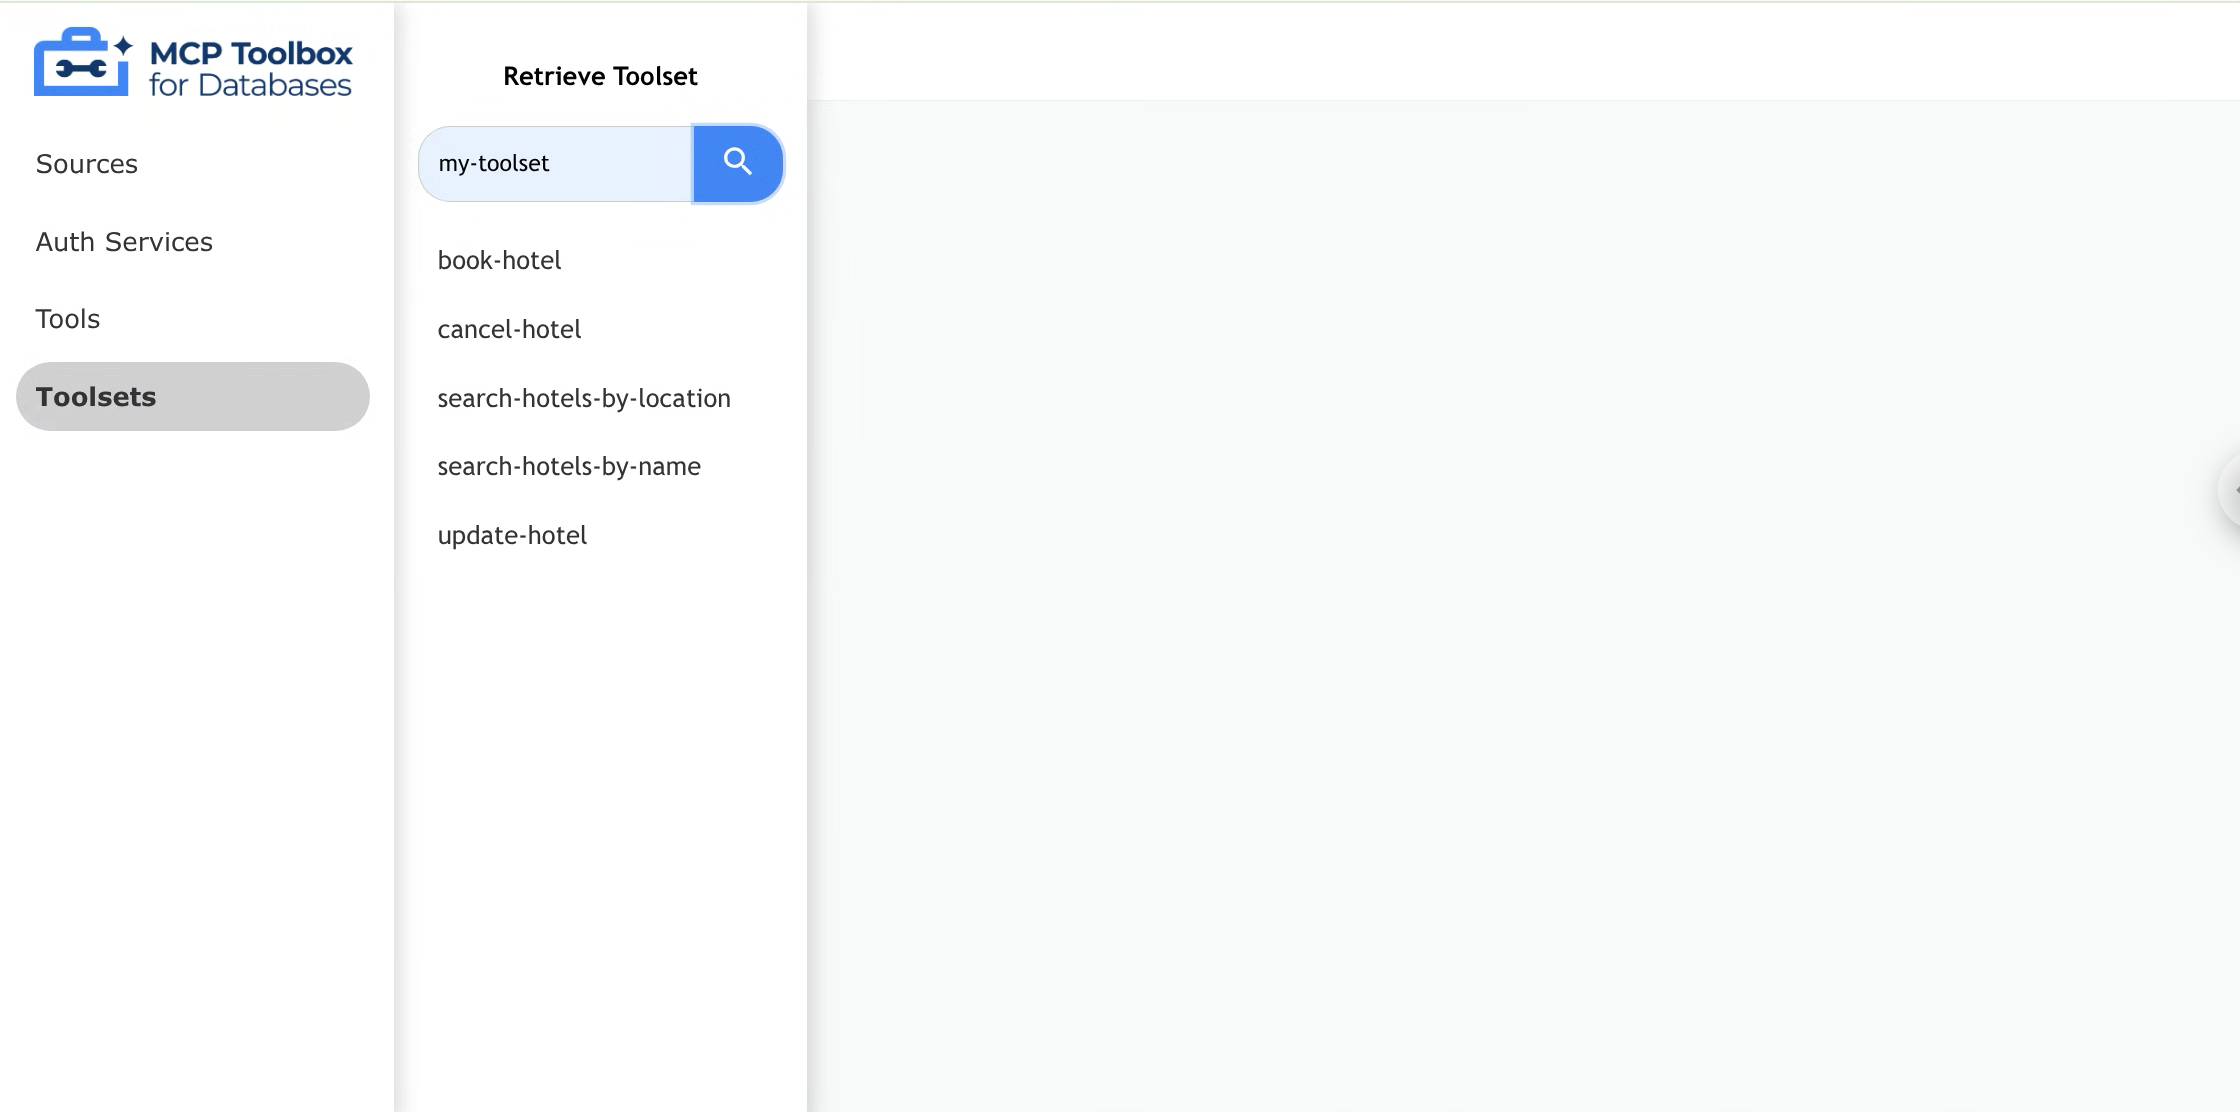Click the toolbox wrench emblem in the logo
The width and height of the screenshot is (2240, 1112).
coord(80,65)
